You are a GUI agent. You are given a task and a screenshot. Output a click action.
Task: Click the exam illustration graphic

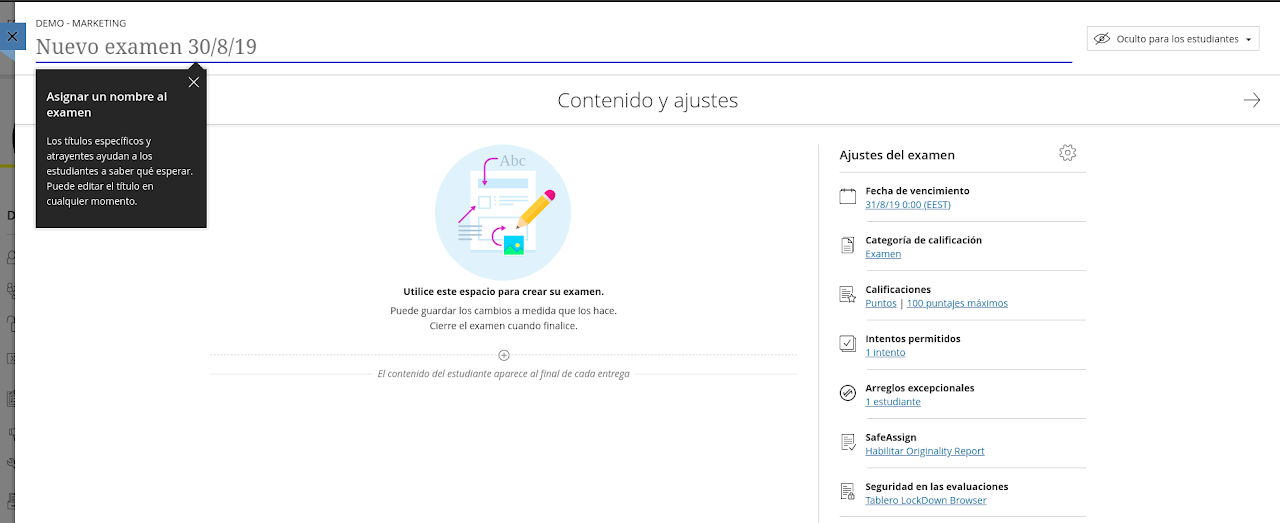pos(503,211)
